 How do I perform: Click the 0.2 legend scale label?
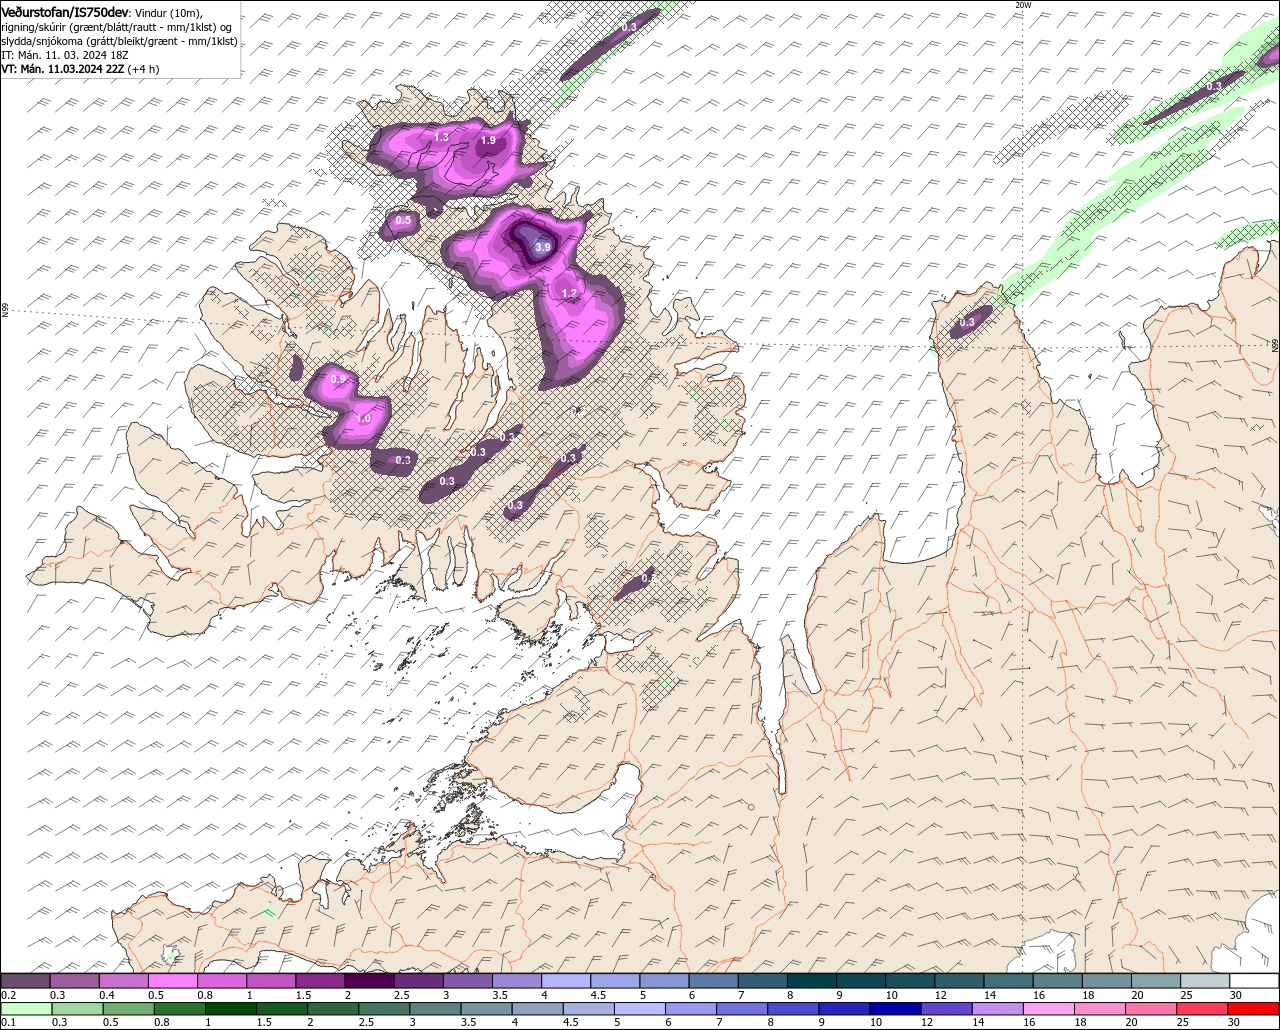click(x=9, y=995)
